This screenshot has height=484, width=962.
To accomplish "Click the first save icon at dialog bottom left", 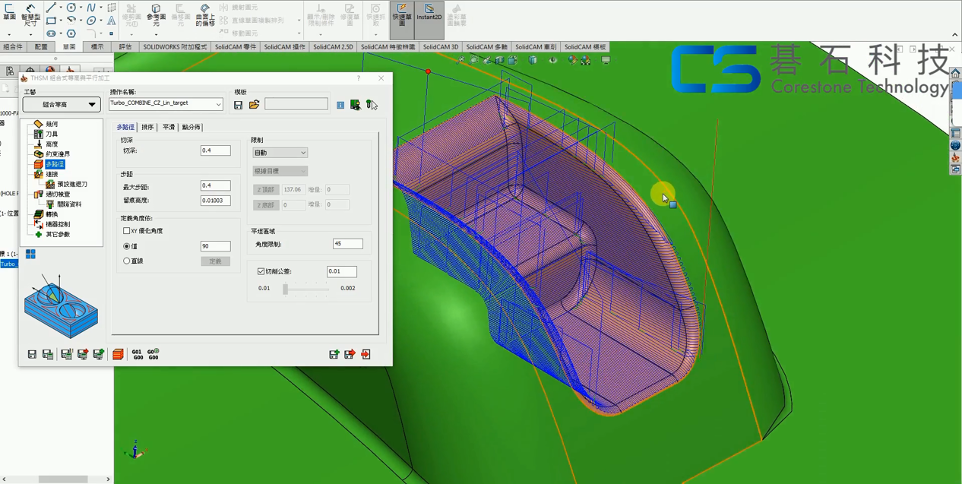I will (32, 354).
